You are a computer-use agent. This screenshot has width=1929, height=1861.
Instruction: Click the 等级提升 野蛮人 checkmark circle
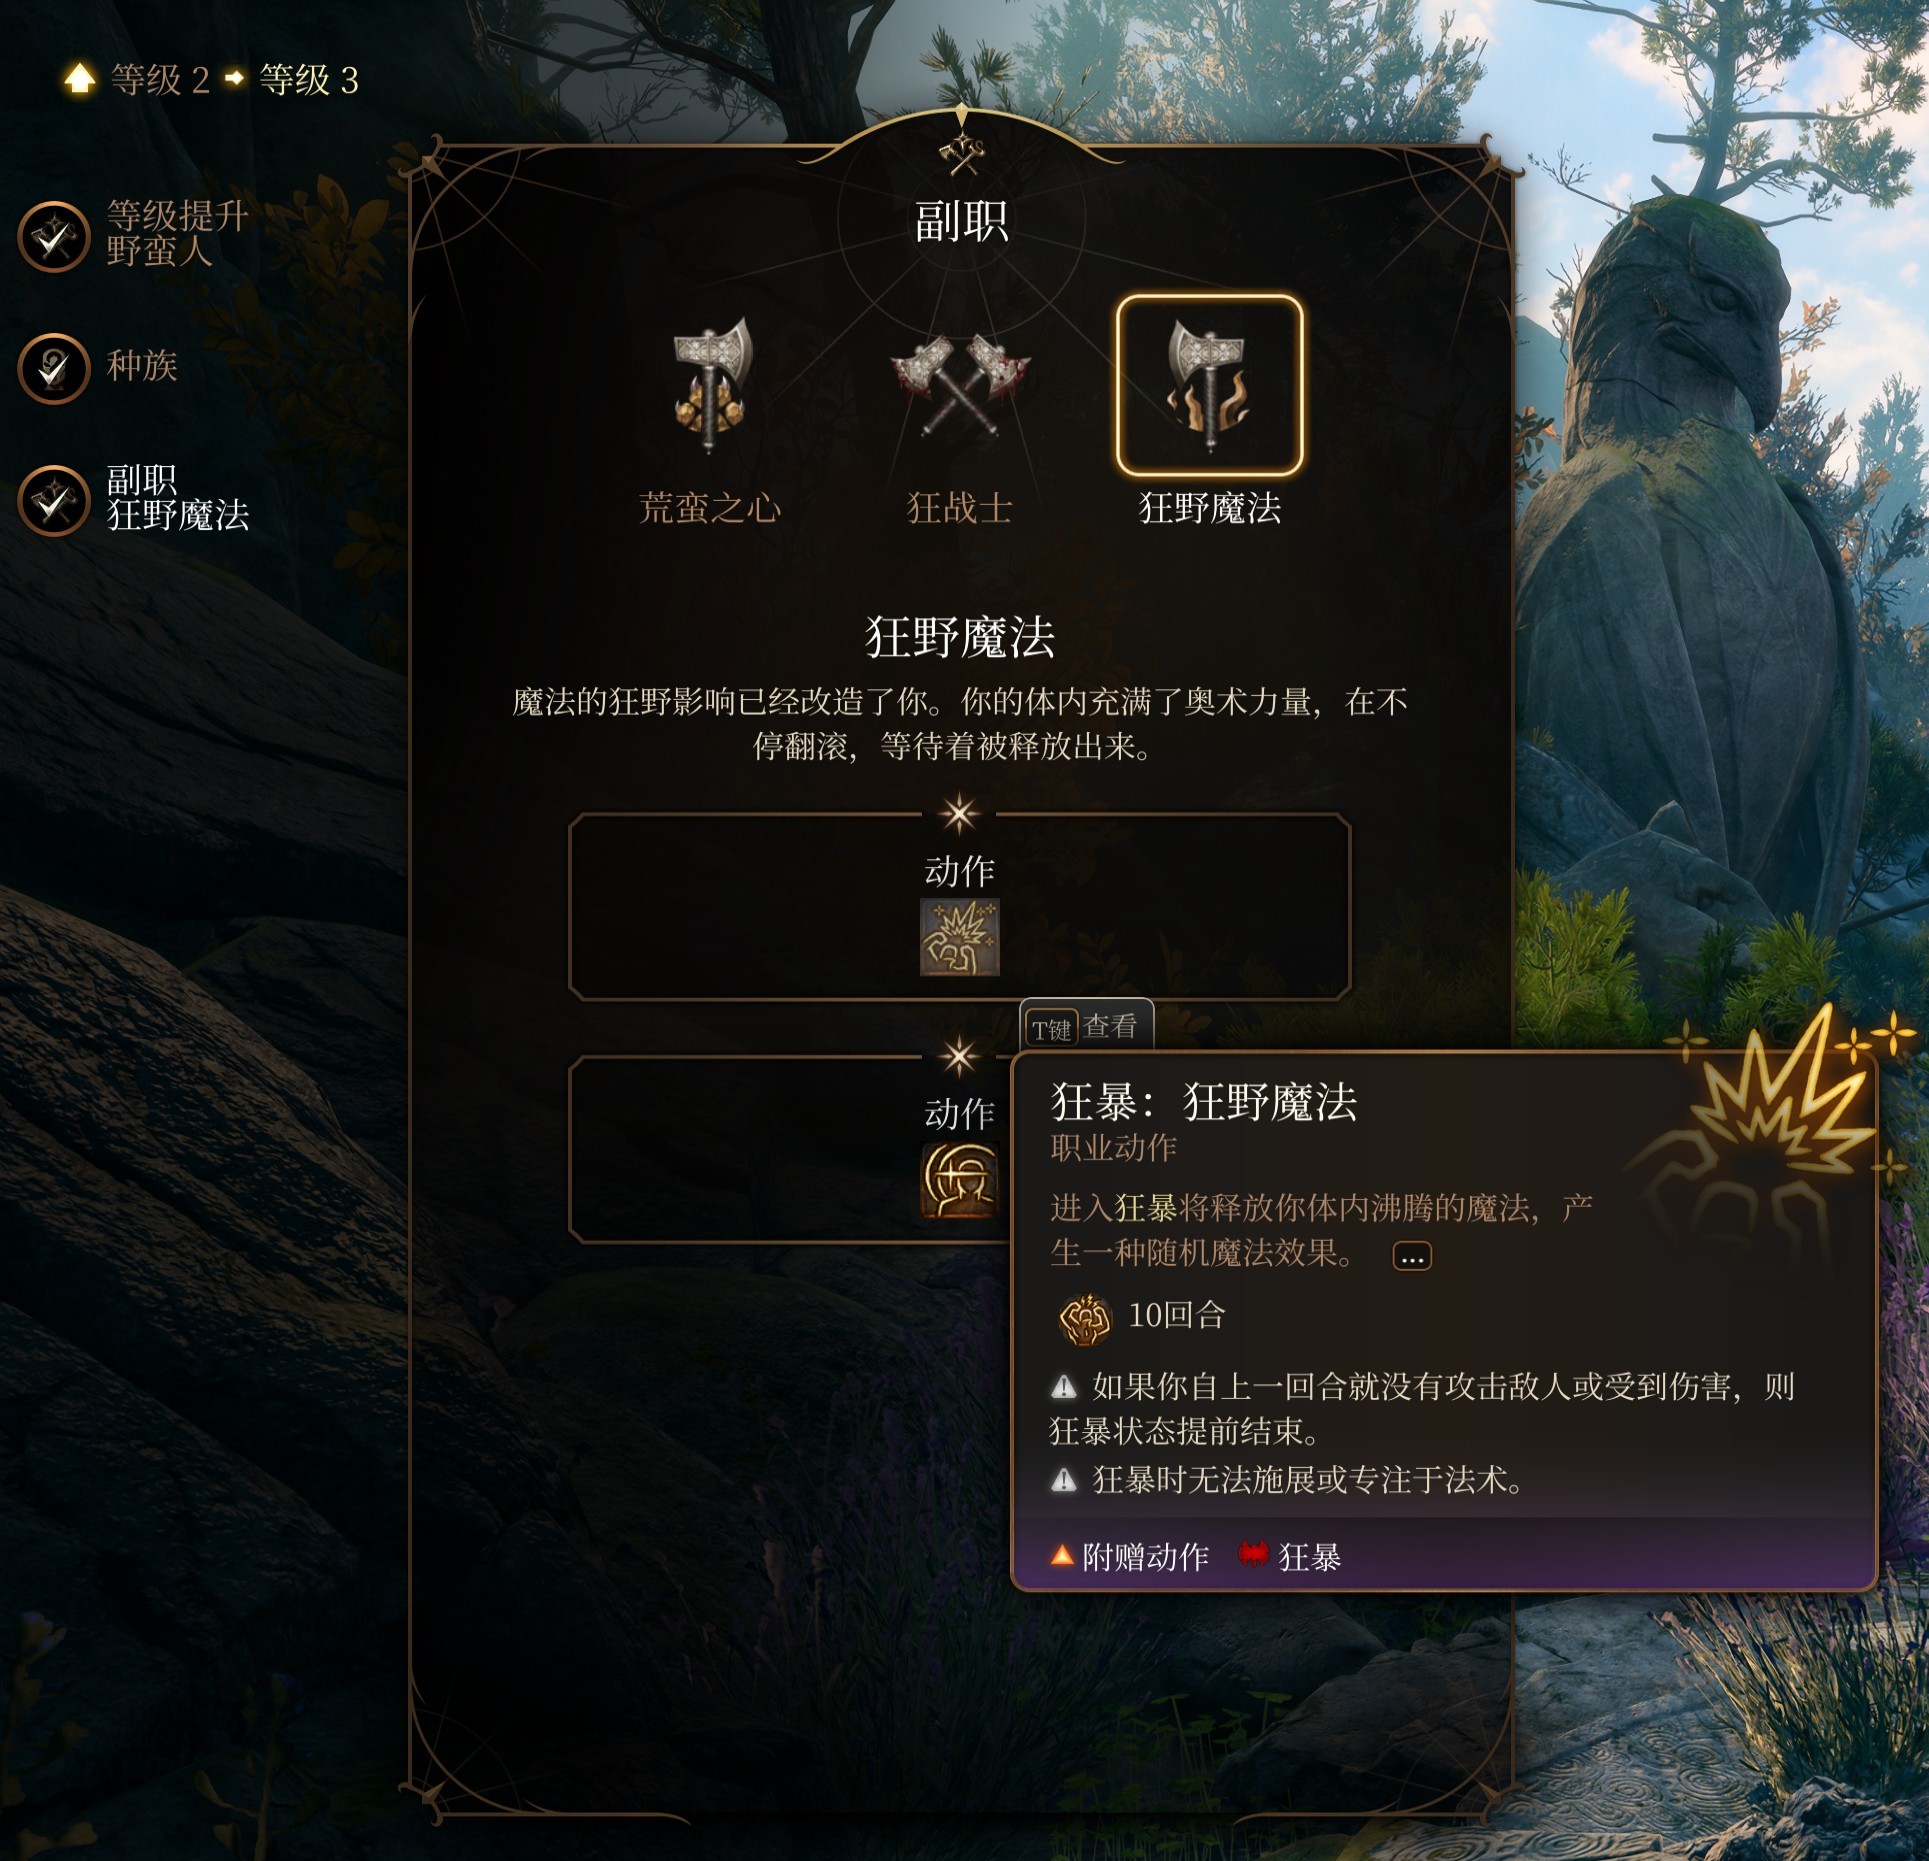coord(54,237)
